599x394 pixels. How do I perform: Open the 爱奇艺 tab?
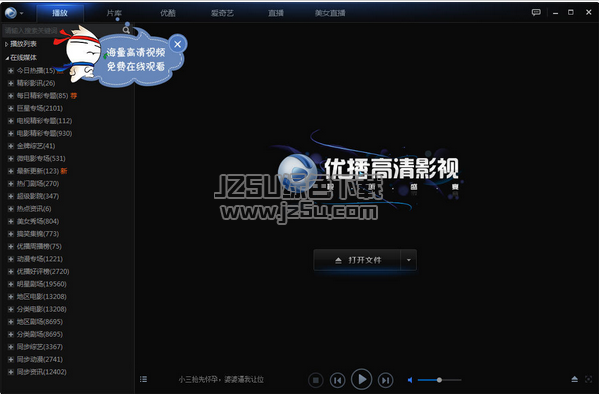(x=222, y=13)
